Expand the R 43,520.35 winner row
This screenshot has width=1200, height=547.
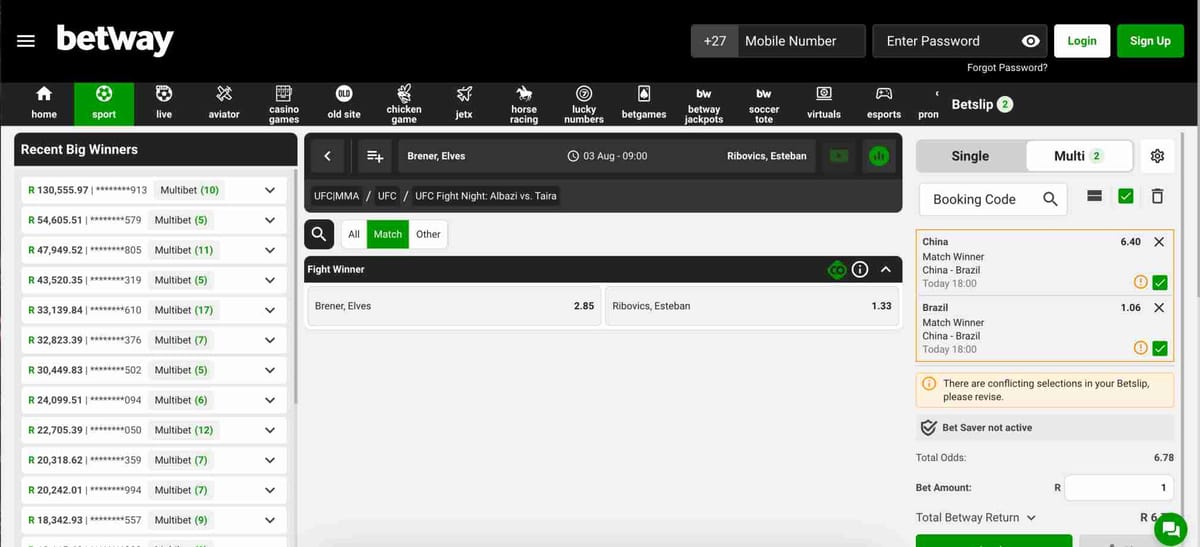[x=269, y=280]
